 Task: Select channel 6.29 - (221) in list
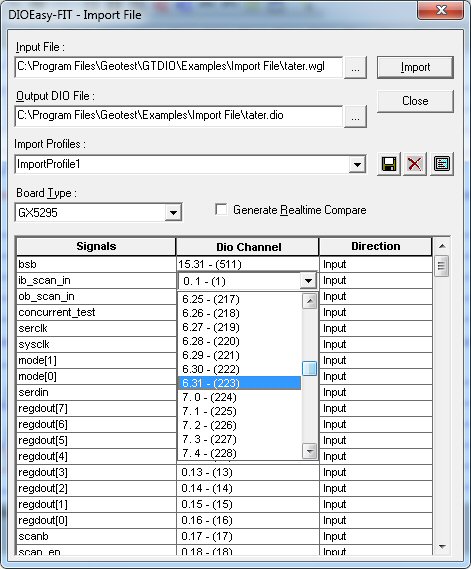[x=239, y=355]
